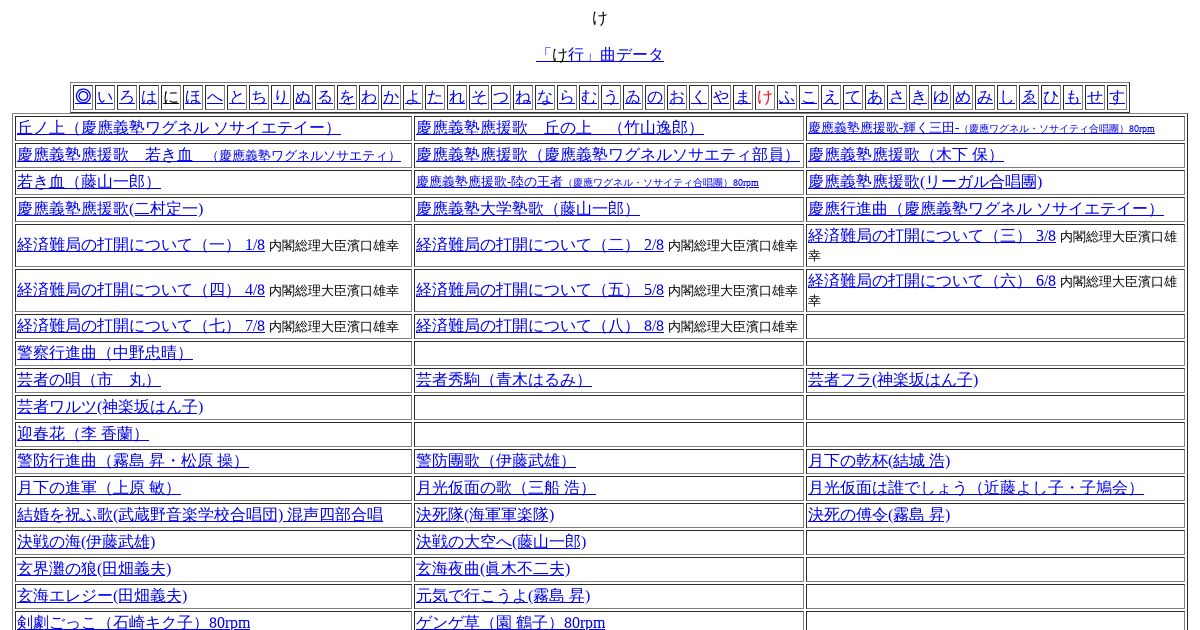Go to the か index page
Viewport: 1200px width, 630px height.
(391, 97)
